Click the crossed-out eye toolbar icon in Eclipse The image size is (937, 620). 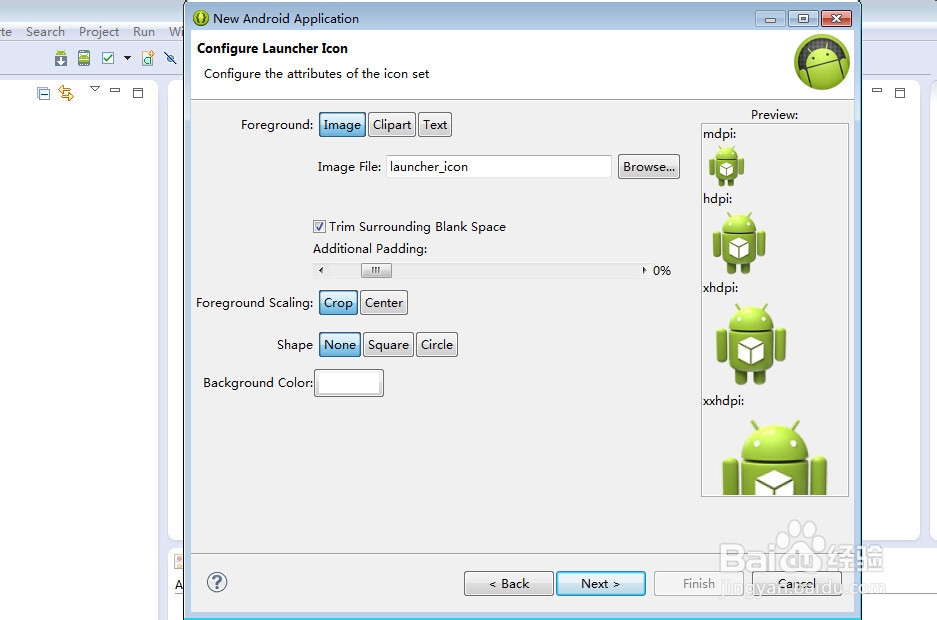170,58
